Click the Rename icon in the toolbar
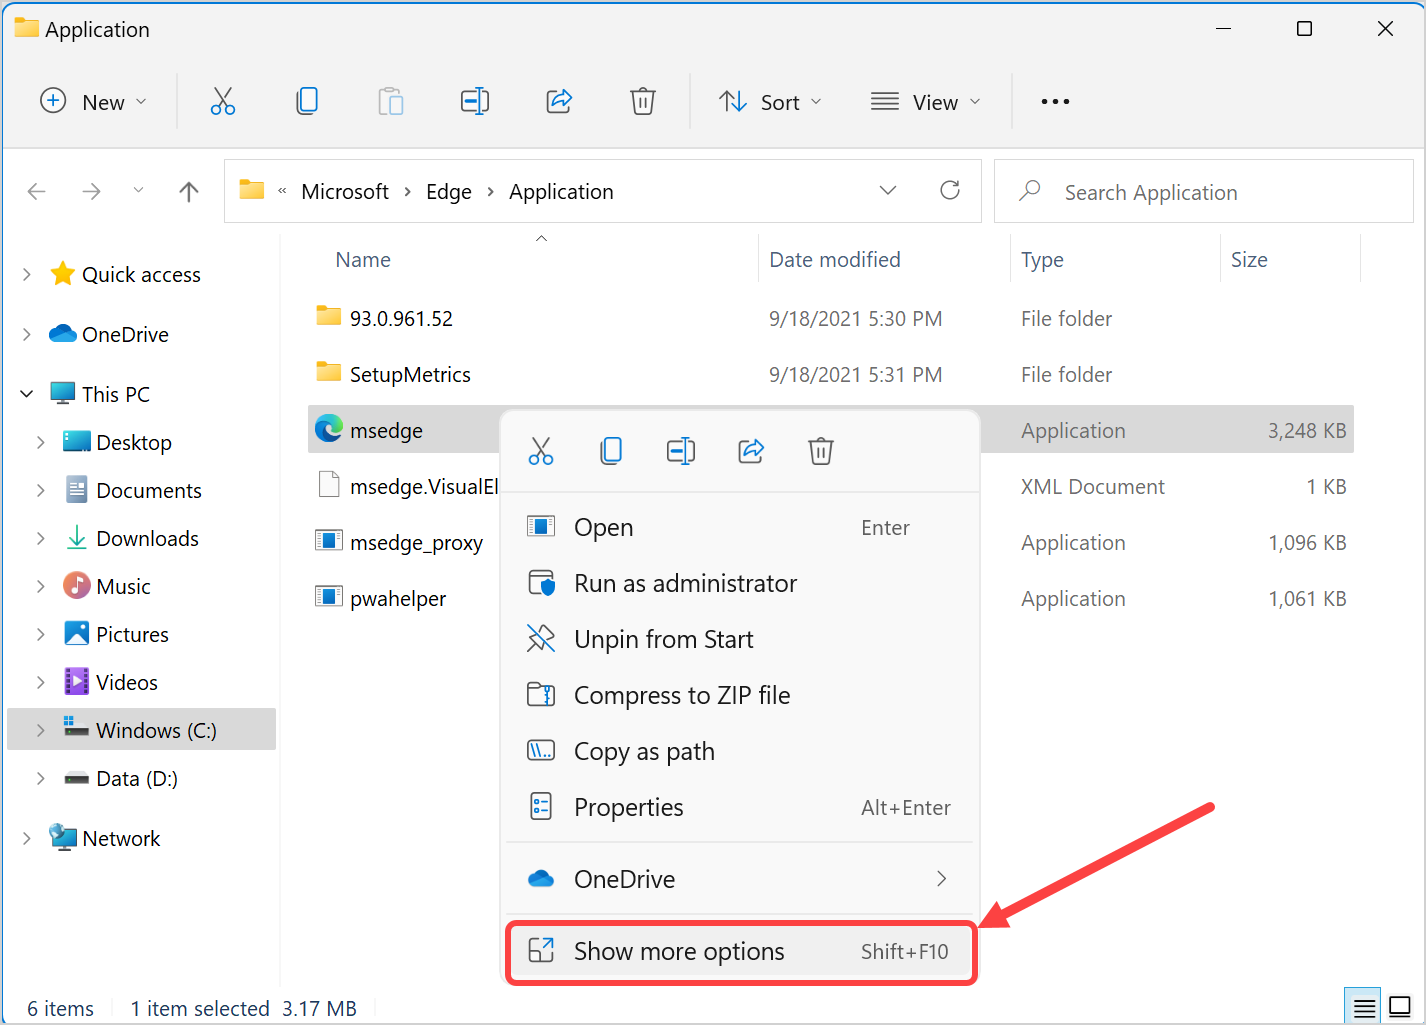Screen dimensions: 1426x1025 (474, 100)
